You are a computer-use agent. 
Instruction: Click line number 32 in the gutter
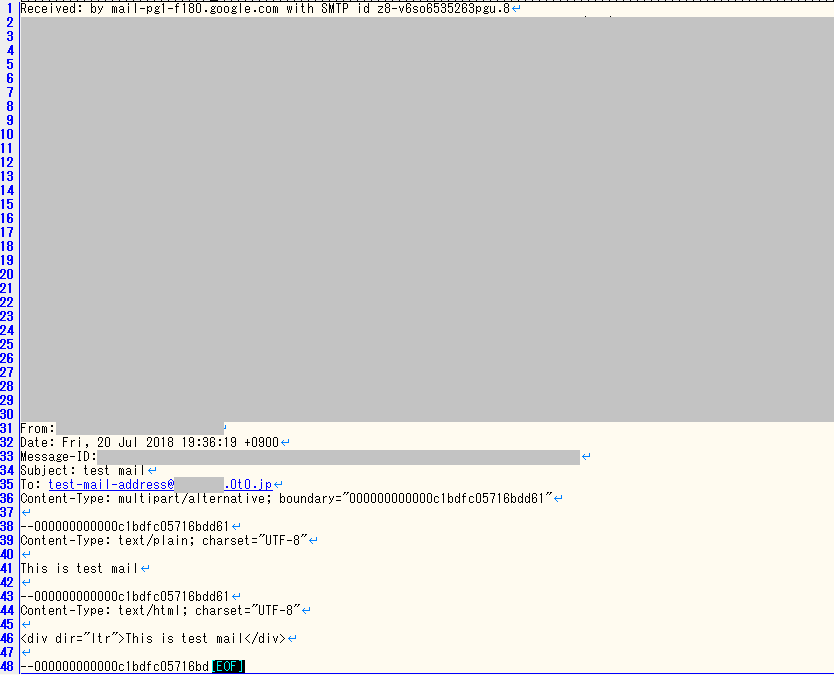tap(7, 443)
